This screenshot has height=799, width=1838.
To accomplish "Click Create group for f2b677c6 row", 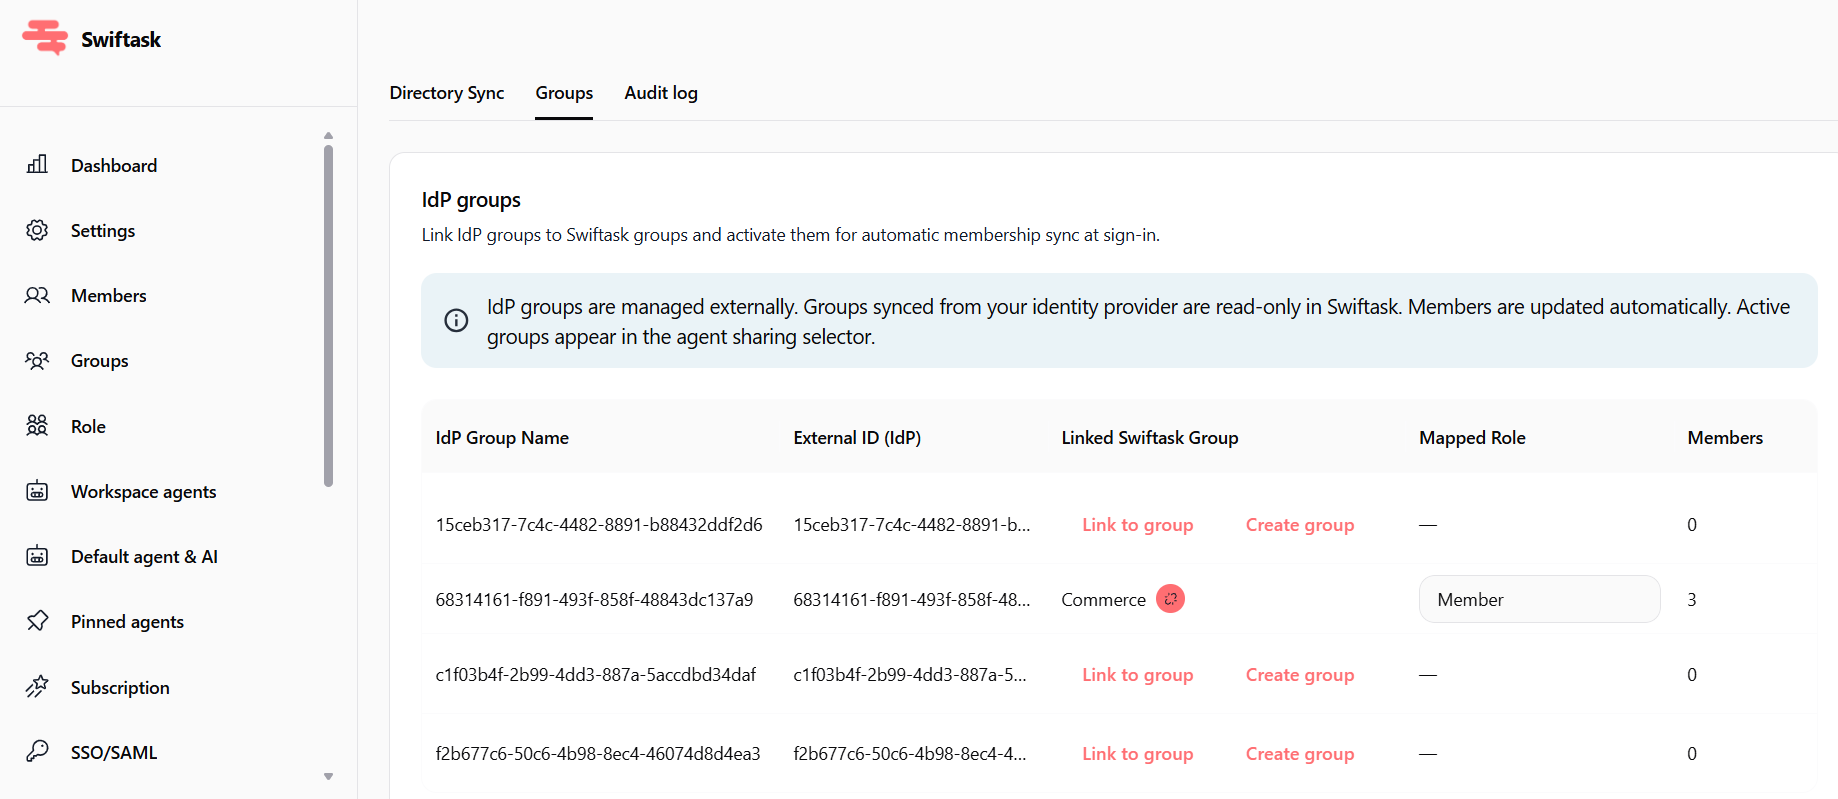I will pos(1300,753).
